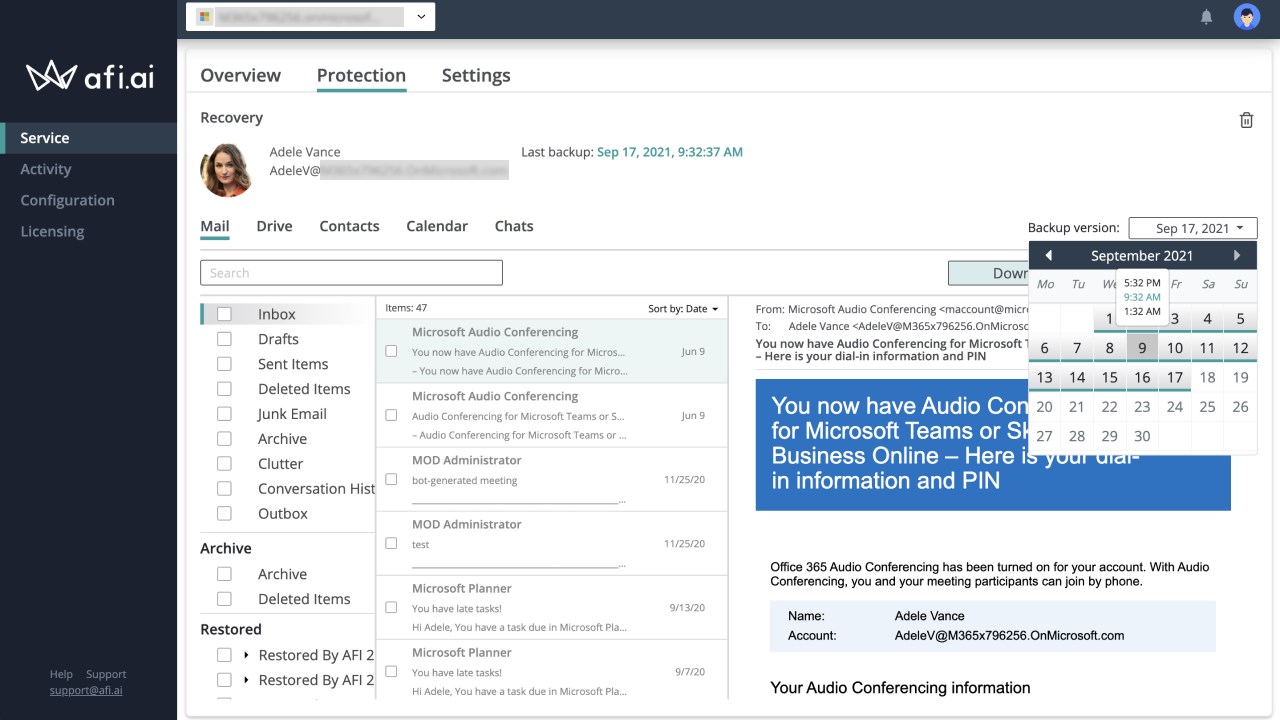1280x720 pixels.
Task: Open the user profile avatar menu
Action: click(x=1246, y=17)
